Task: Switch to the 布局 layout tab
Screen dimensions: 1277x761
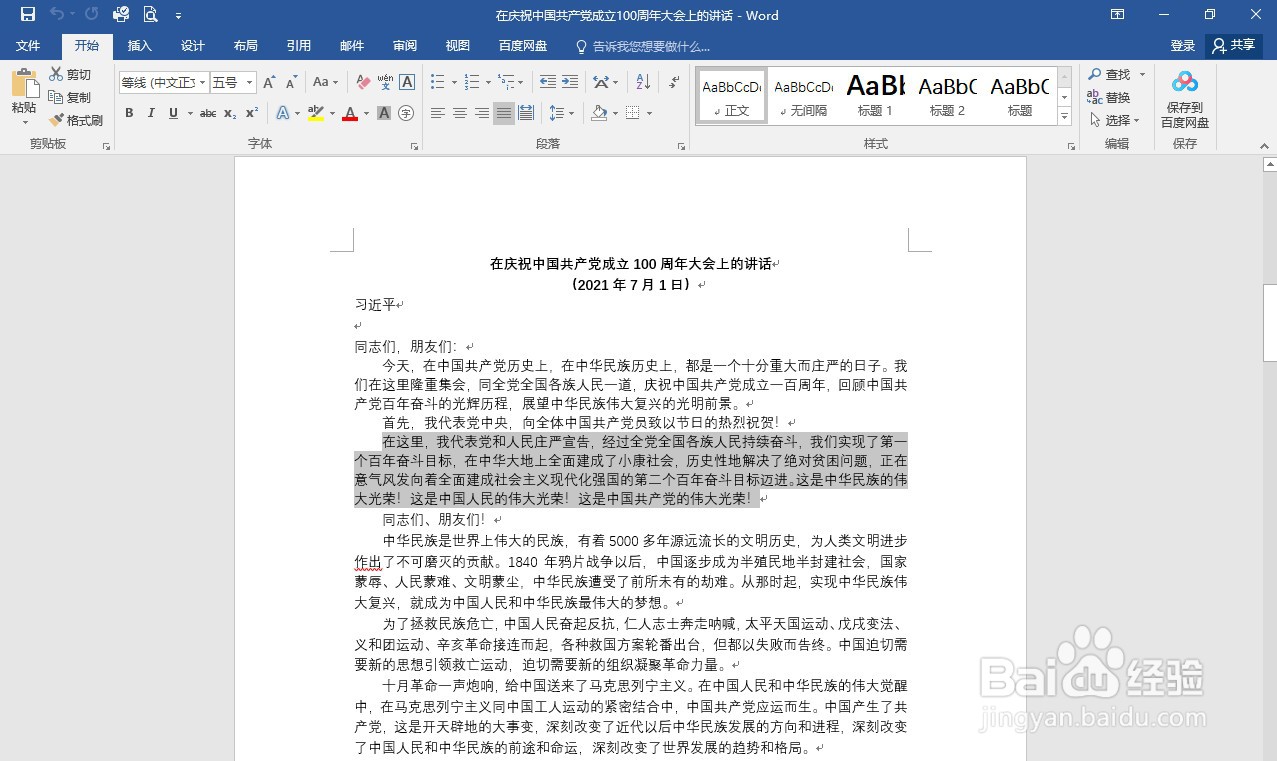Action: 245,46
